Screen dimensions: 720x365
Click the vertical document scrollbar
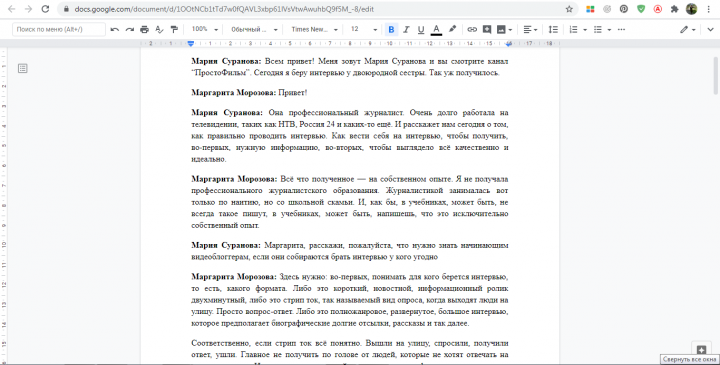click(715, 75)
